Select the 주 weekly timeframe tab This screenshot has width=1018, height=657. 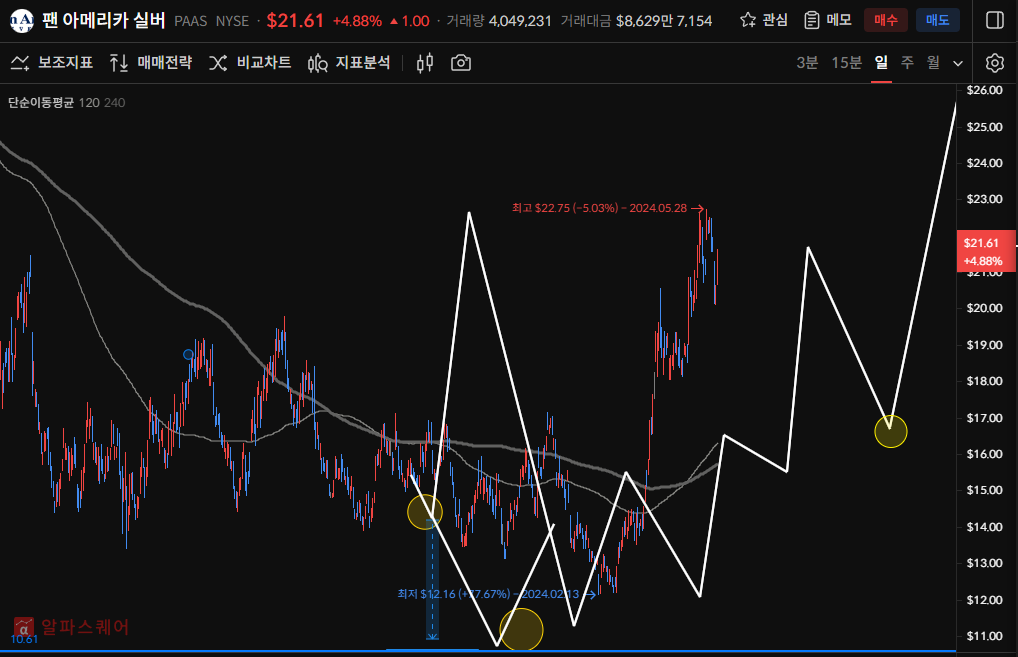907,62
